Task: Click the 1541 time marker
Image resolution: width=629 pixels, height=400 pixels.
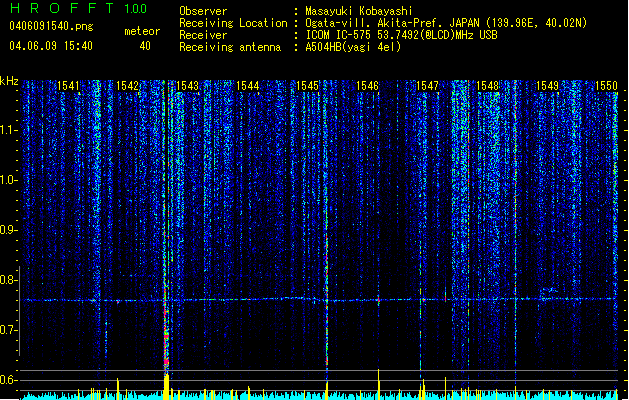Action: 68,86
